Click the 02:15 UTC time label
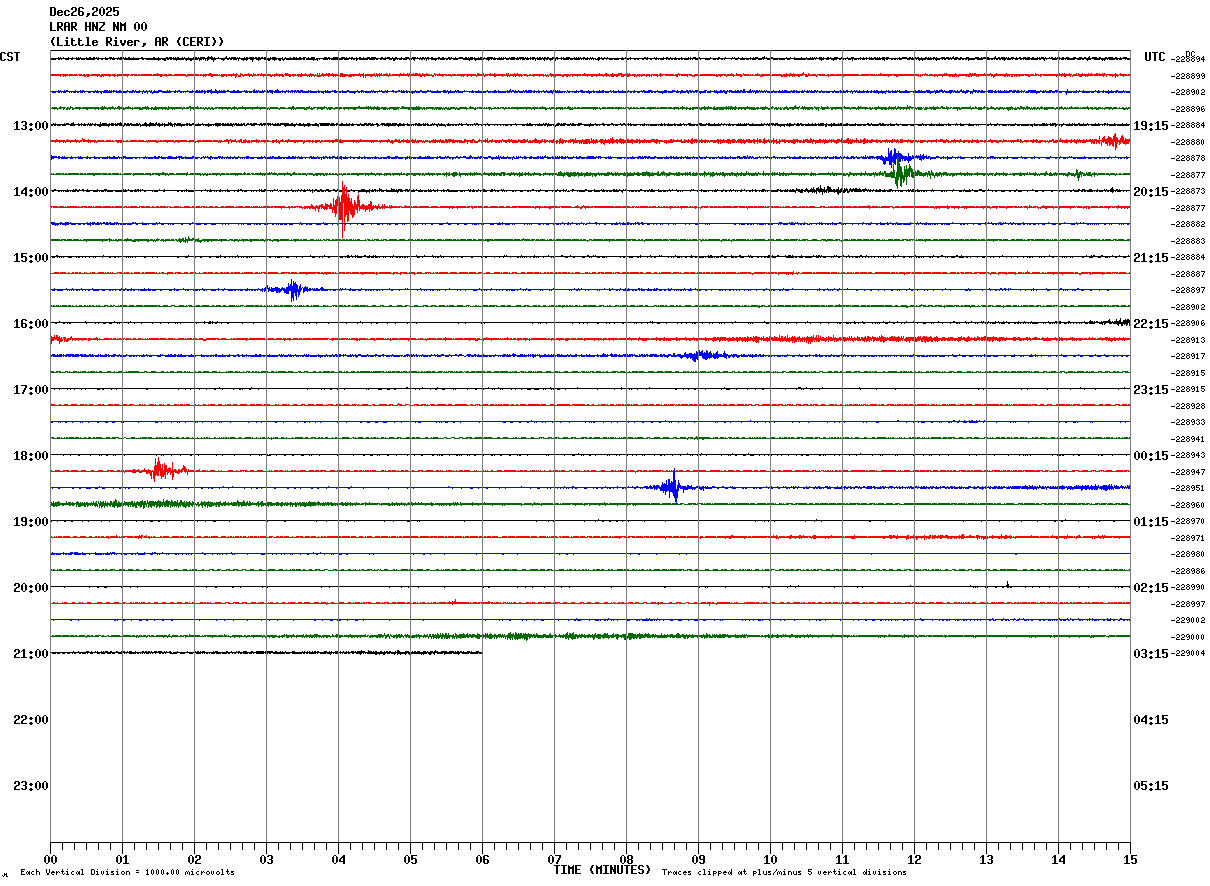Viewport: 1210px width, 886px height. pos(1151,587)
